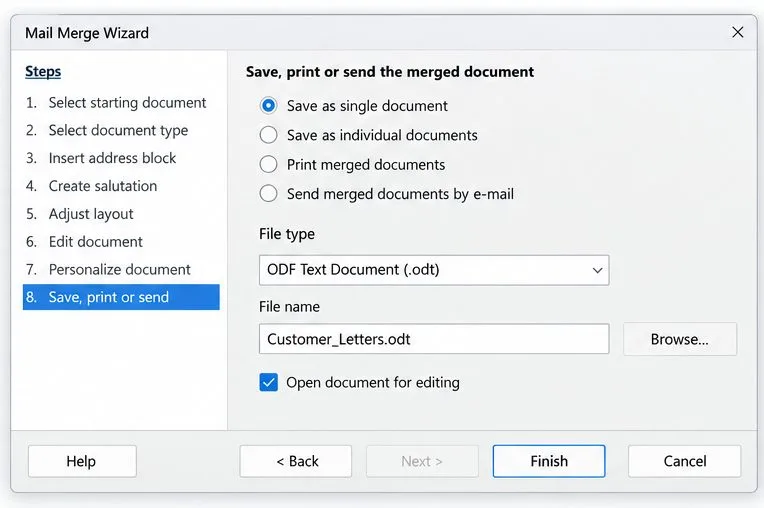This screenshot has width=764, height=508.
Task: Select 'Save as single document' radio button
Action: click(268, 105)
